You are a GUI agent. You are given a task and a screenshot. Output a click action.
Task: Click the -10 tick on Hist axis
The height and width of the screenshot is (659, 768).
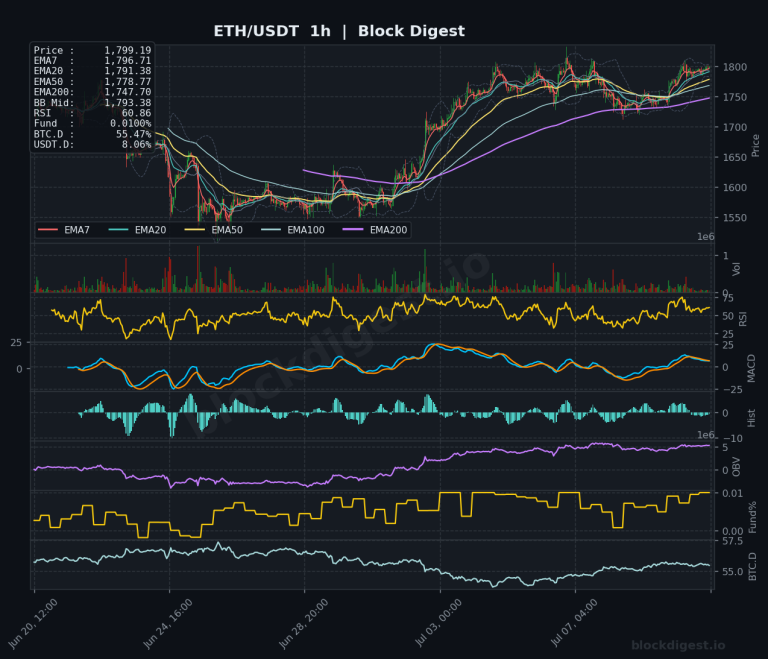[732, 439]
